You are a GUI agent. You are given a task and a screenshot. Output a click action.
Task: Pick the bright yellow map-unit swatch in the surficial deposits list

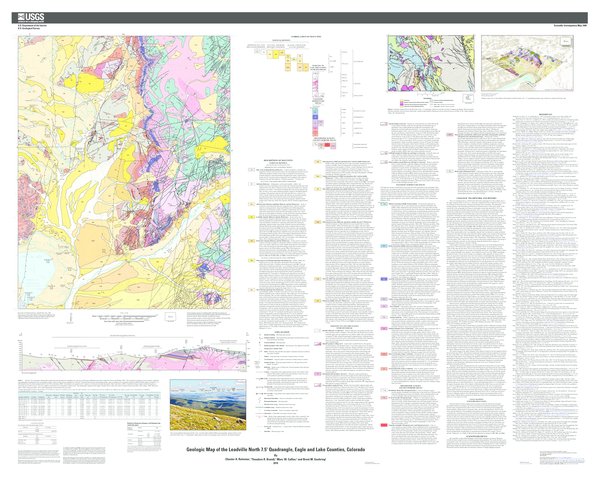(x=251, y=217)
